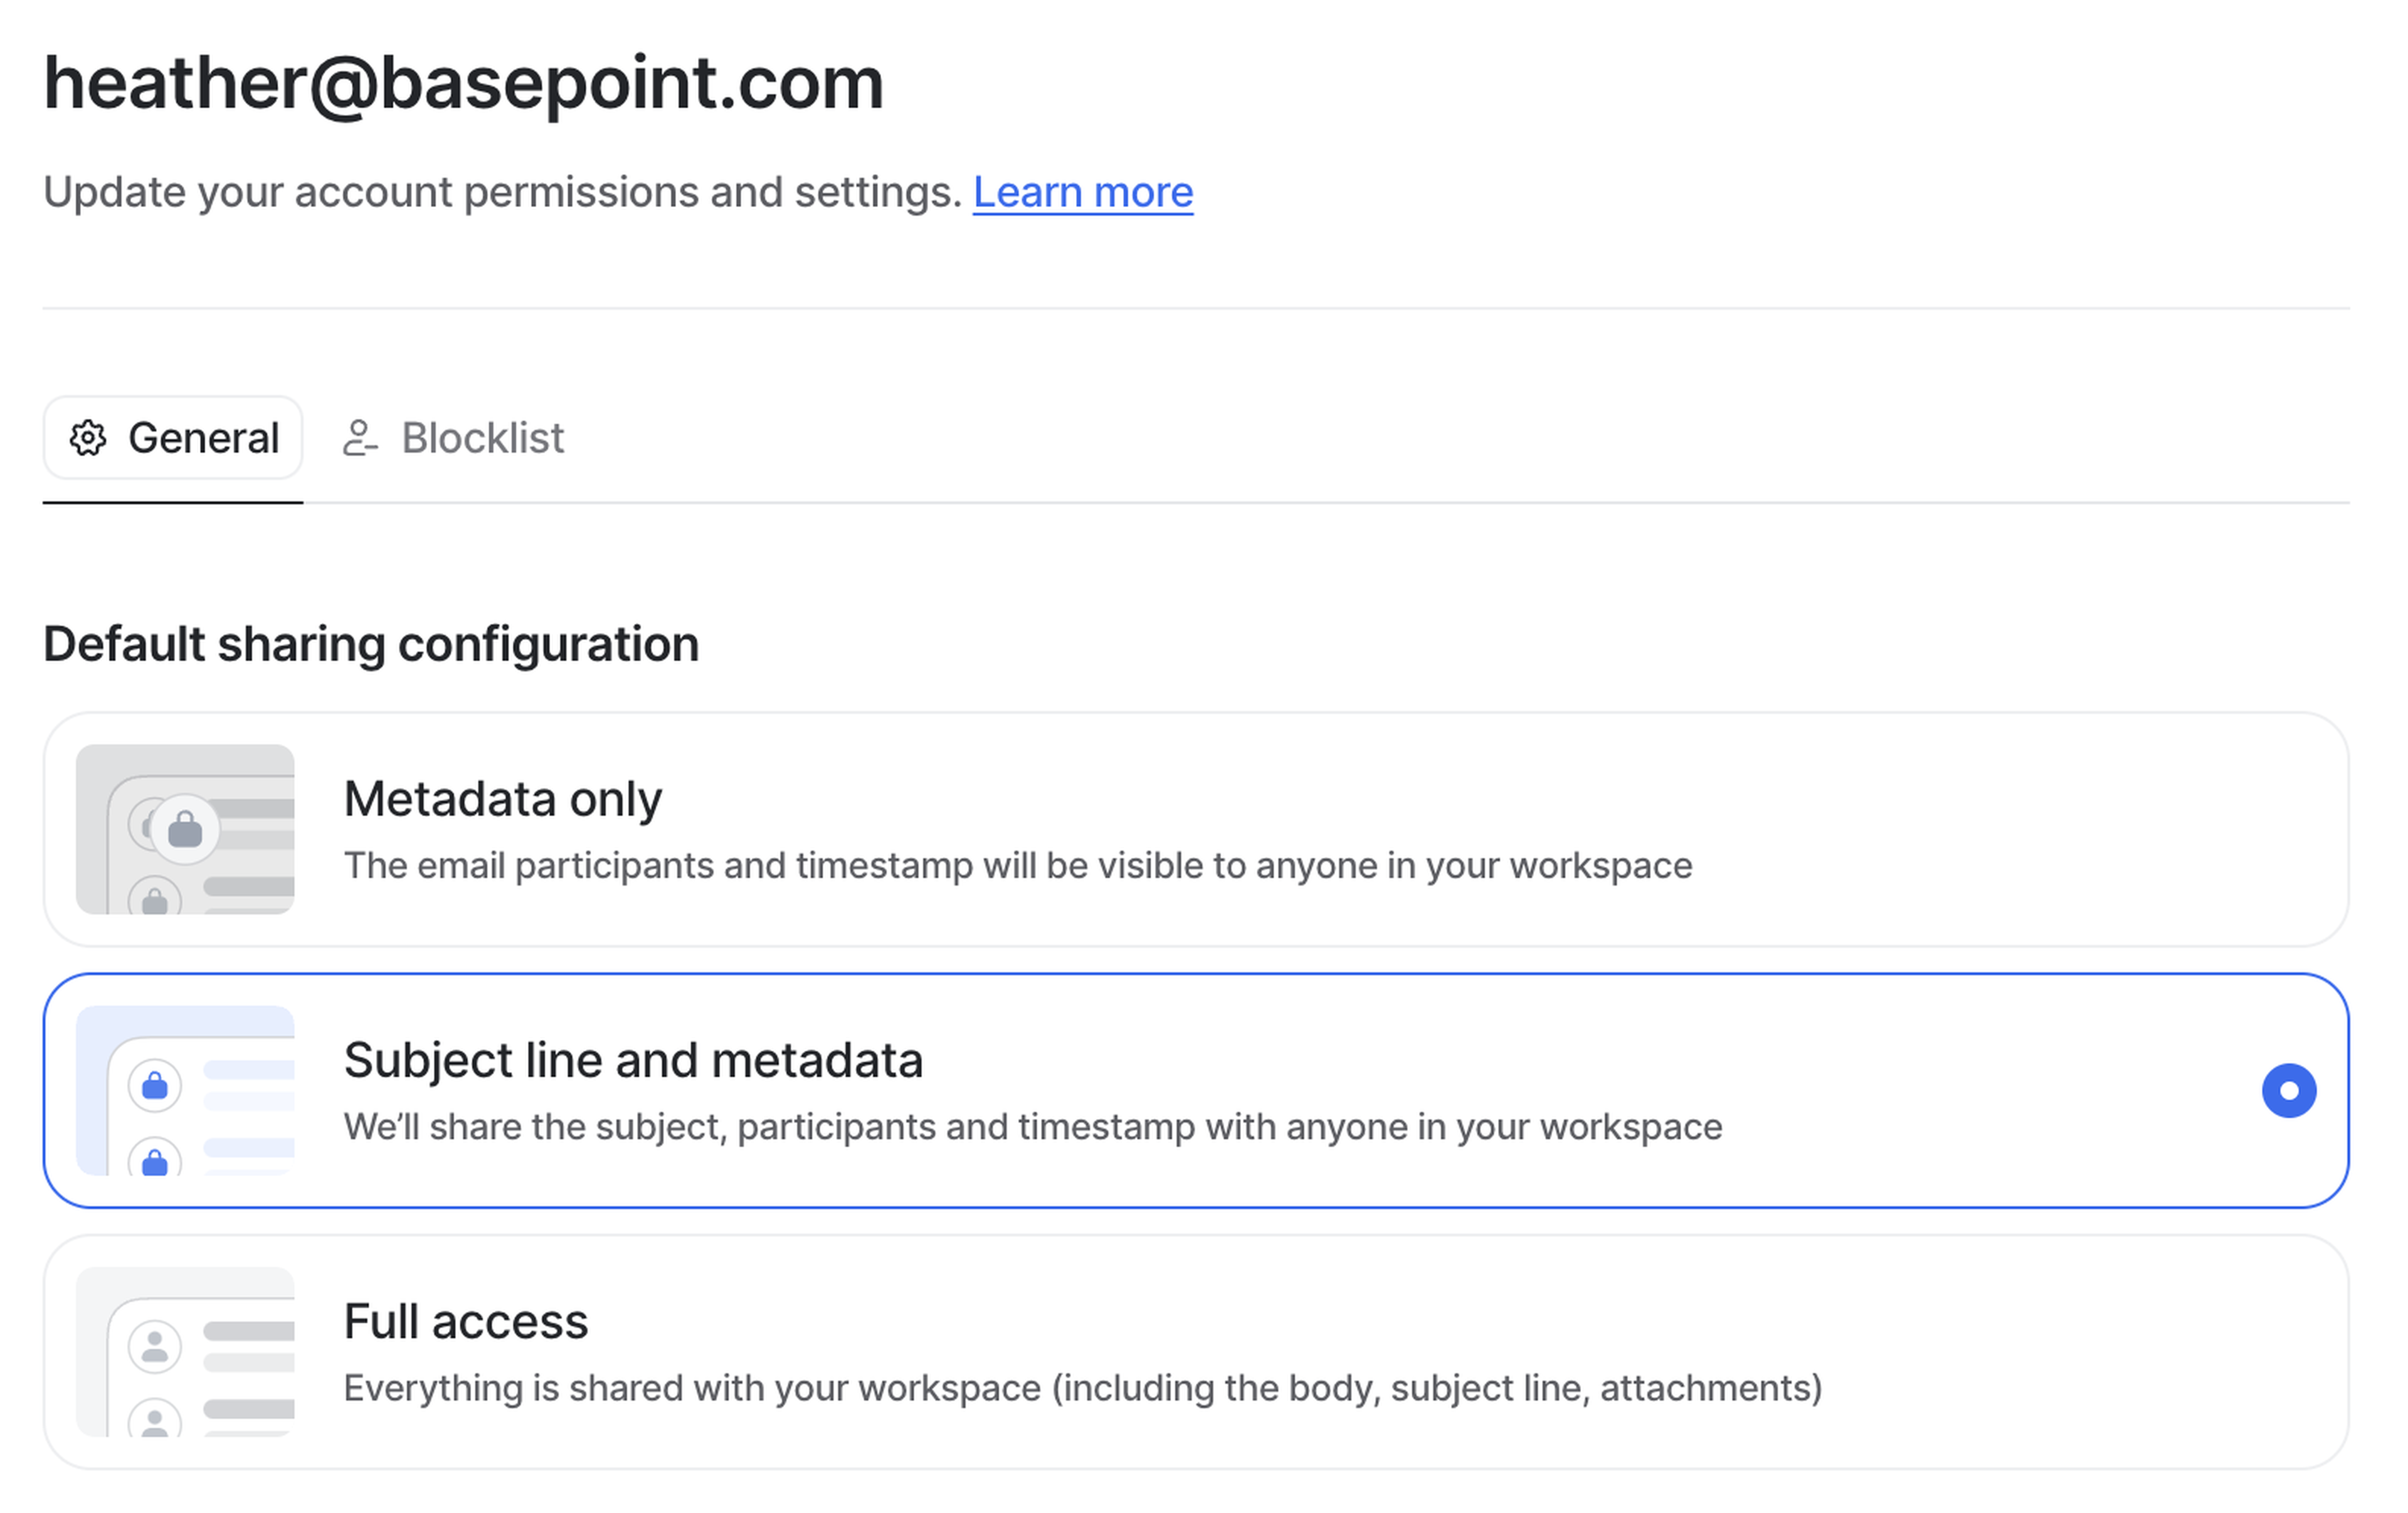Image resolution: width=2408 pixels, height=1513 pixels.
Task: Click the Subject line option description text
Action: pyautogui.click(x=1032, y=1127)
